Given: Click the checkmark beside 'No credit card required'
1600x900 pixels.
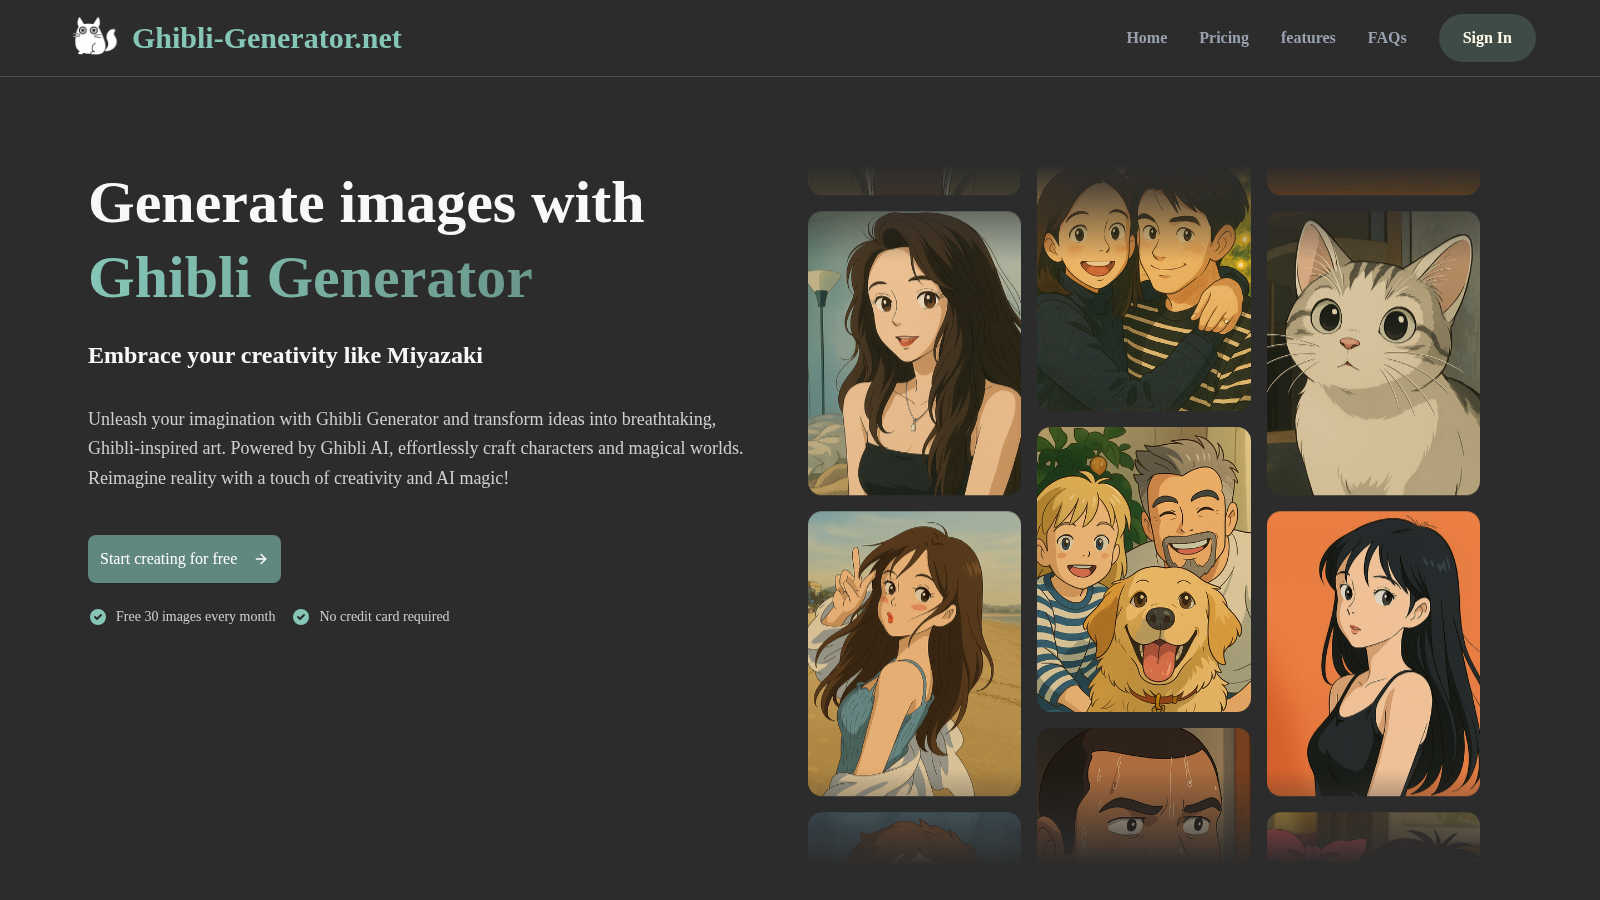Looking at the screenshot, I should click(301, 617).
